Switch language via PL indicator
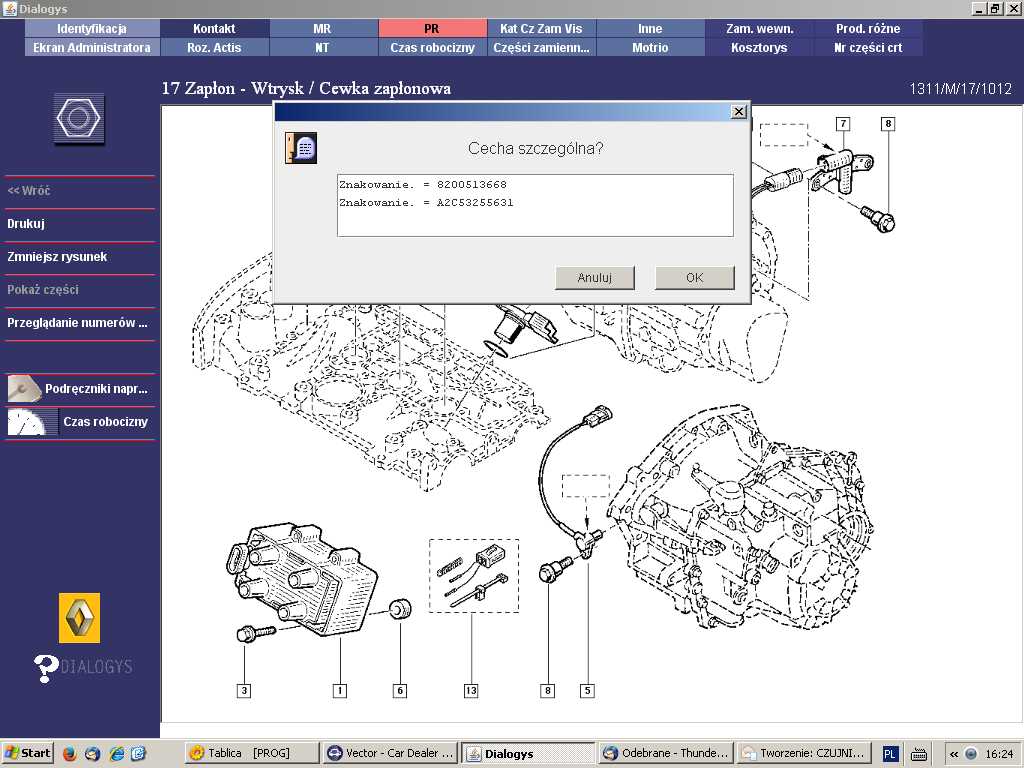The height and width of the screenshot is (768, 1024). pyautogui.click(x=889, y=754)
